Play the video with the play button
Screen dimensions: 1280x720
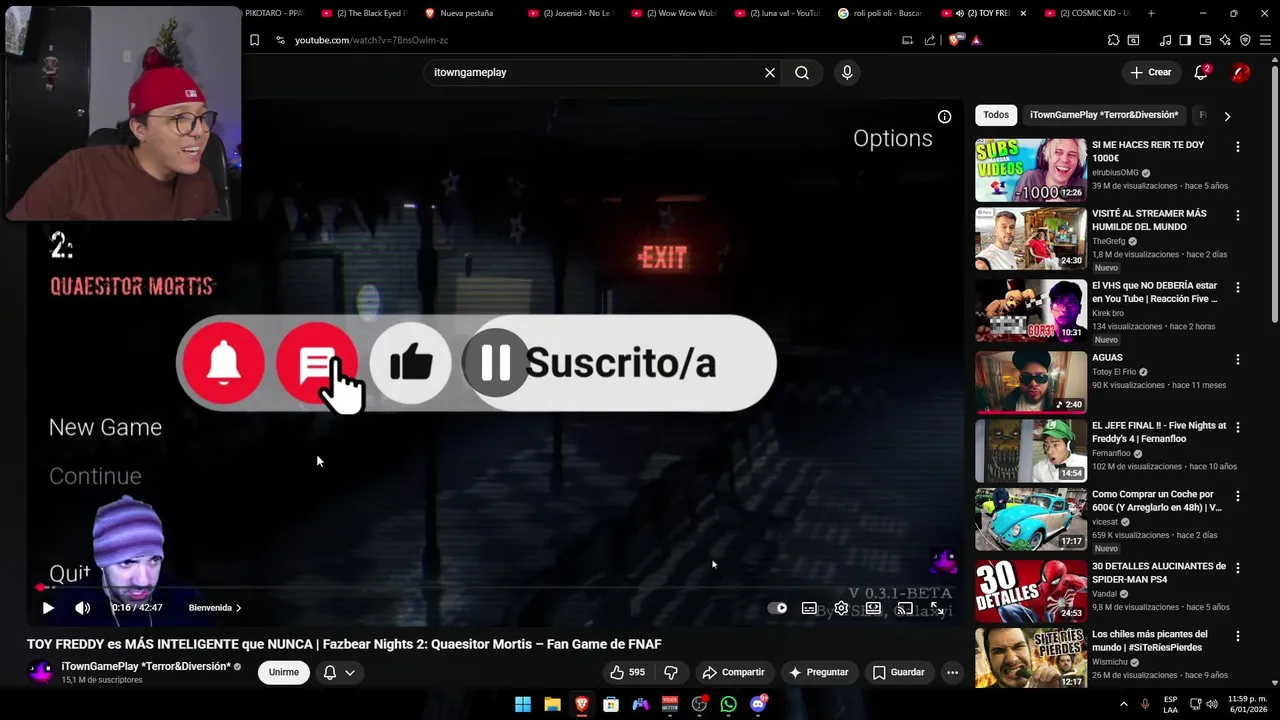tap(48, 608)
